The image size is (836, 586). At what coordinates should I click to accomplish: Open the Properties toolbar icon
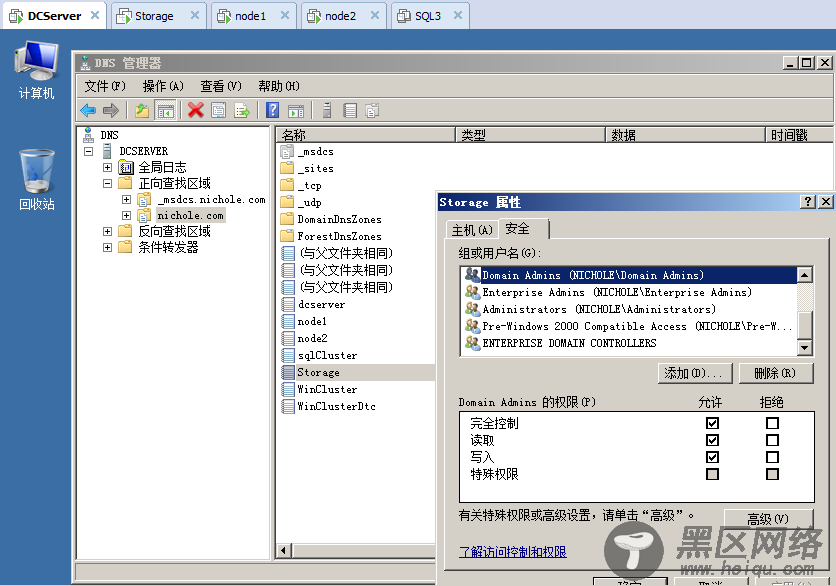coord(219,110)
